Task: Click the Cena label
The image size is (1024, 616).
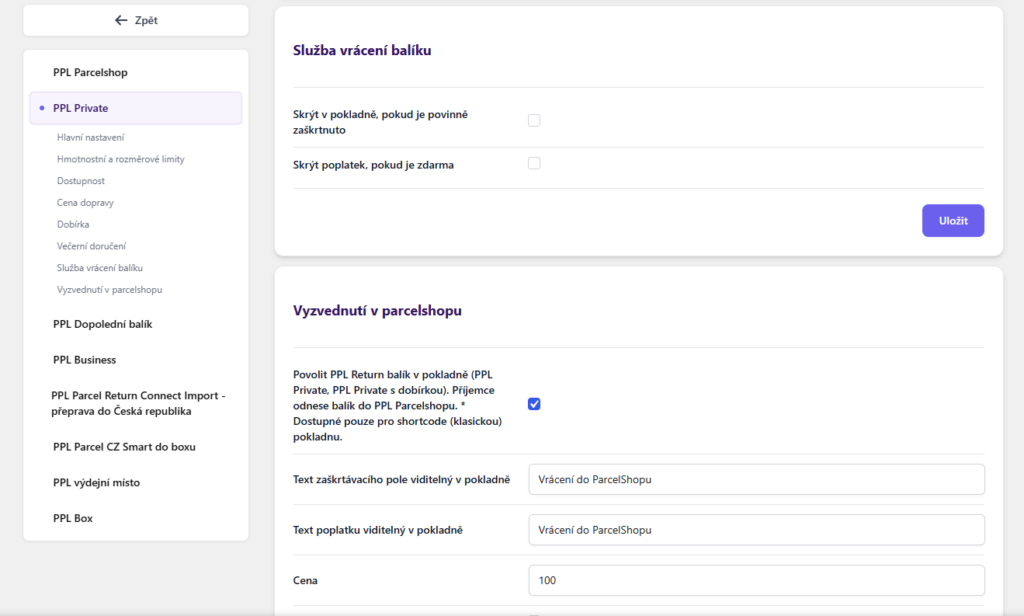Action: point(305,580)
